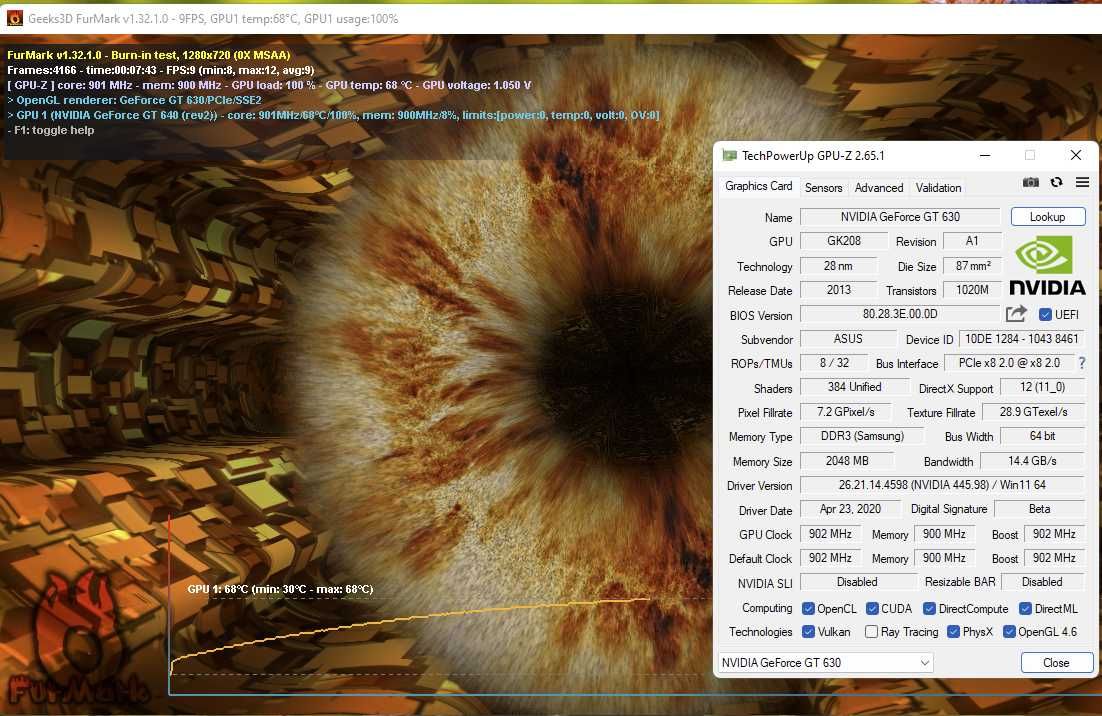Click the Pixel Fillrate value 7.2 GPixel/s
The width and height of the screenshot is (1102, 716).
(845, 412)
